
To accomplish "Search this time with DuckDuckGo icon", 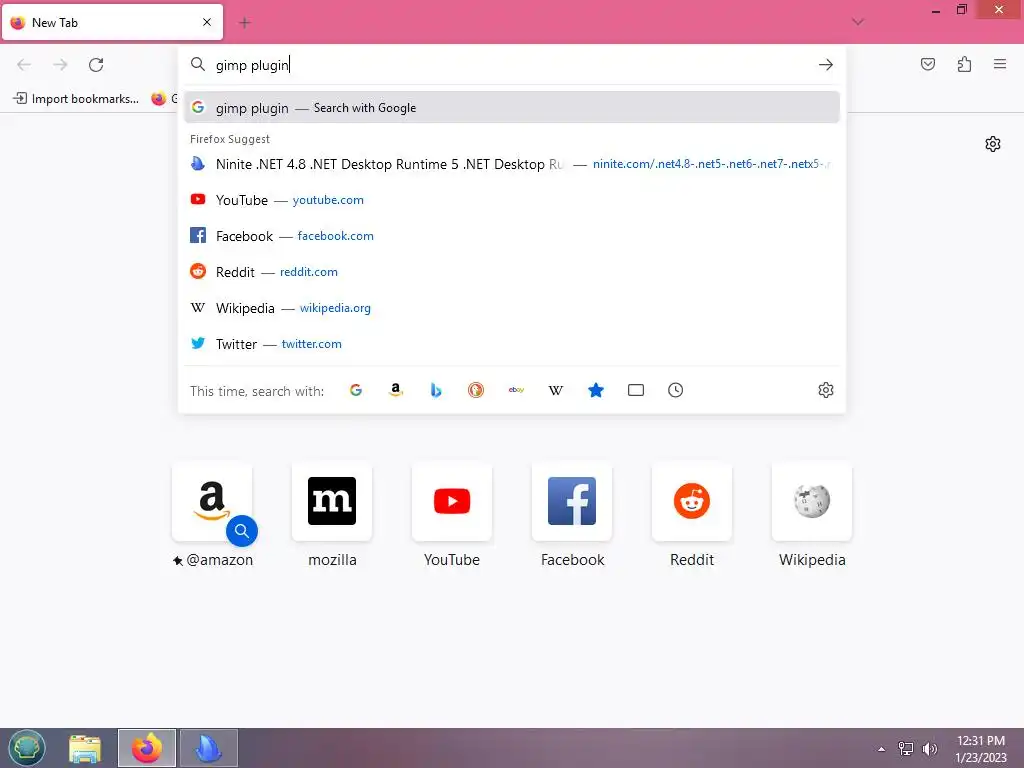I will tap(475, 390).
